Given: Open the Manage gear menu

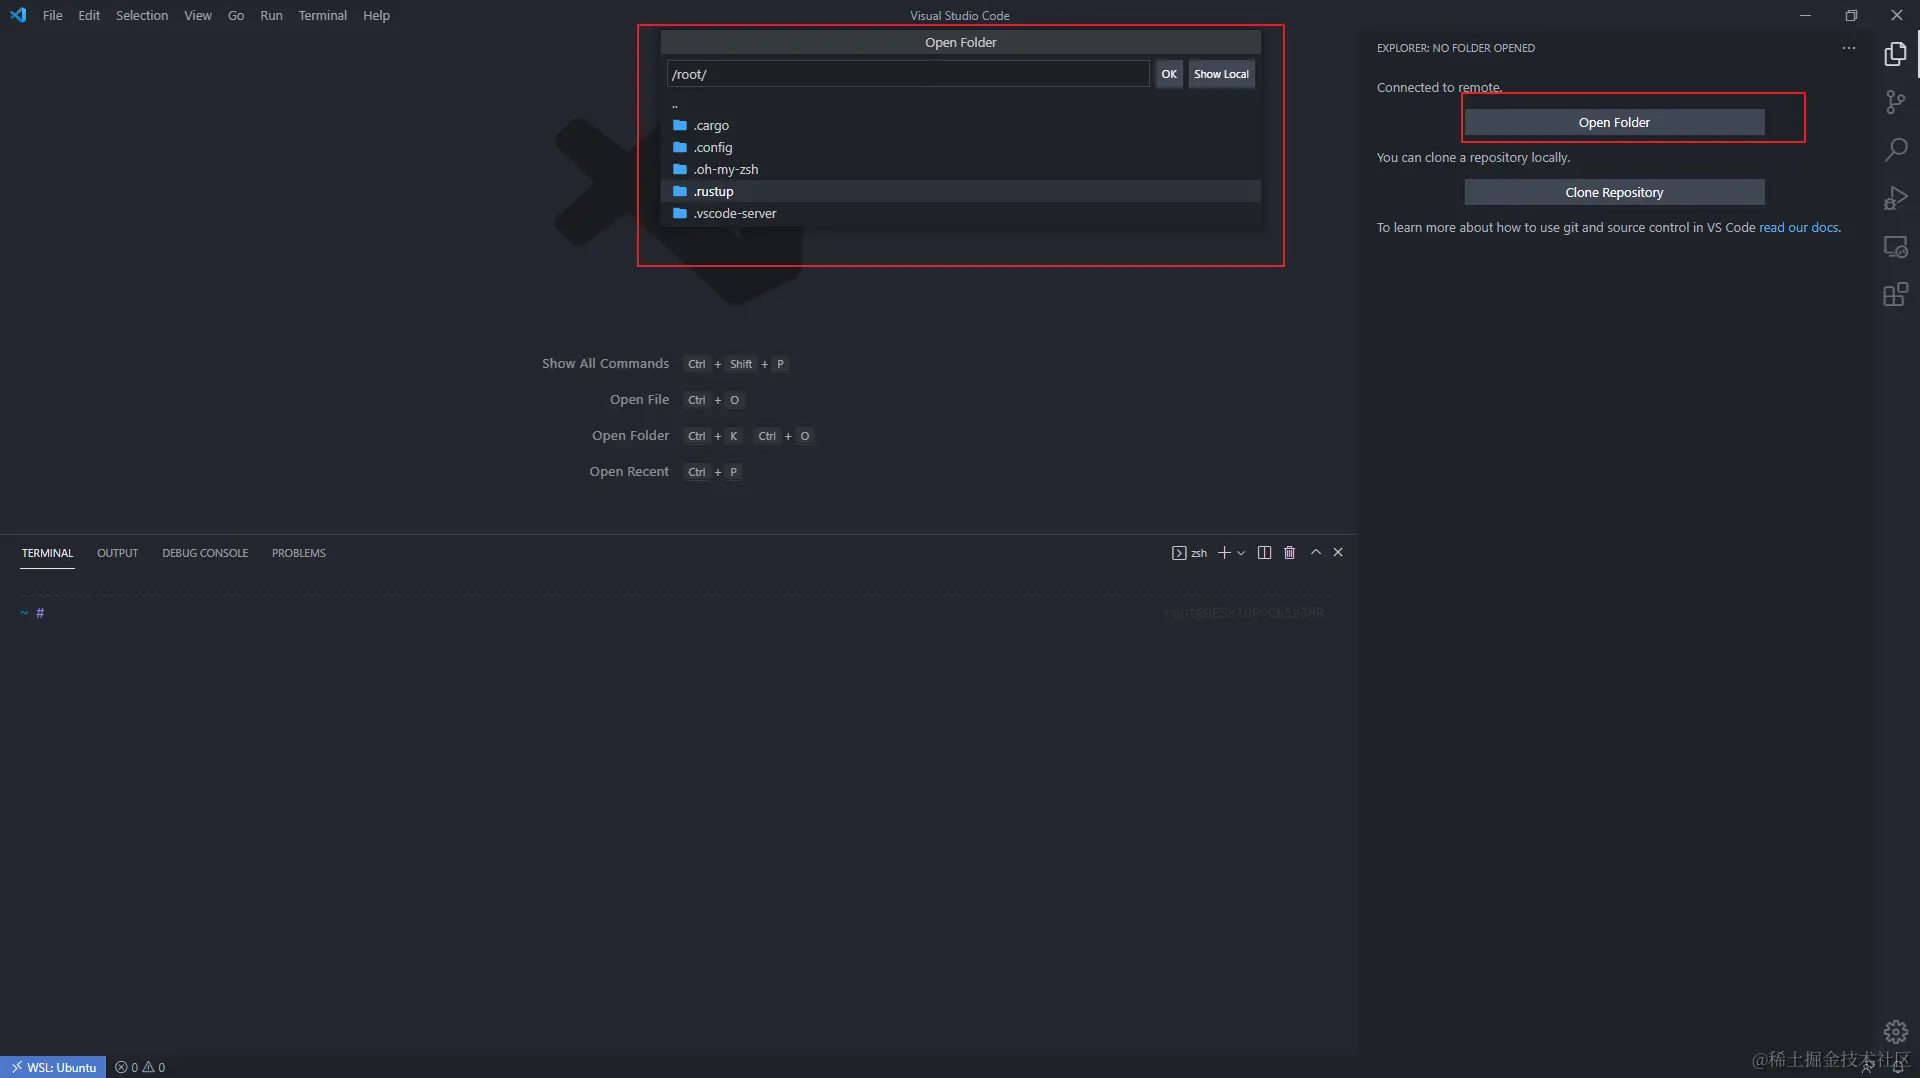Looking at the screenshot, I should [x=1895, y=1031].
